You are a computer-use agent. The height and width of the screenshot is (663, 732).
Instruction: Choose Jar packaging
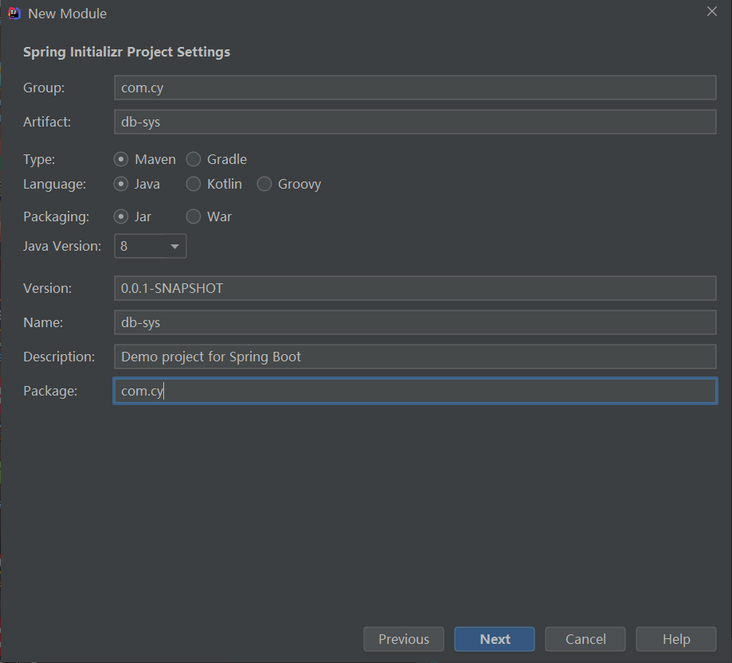point(121,216)
